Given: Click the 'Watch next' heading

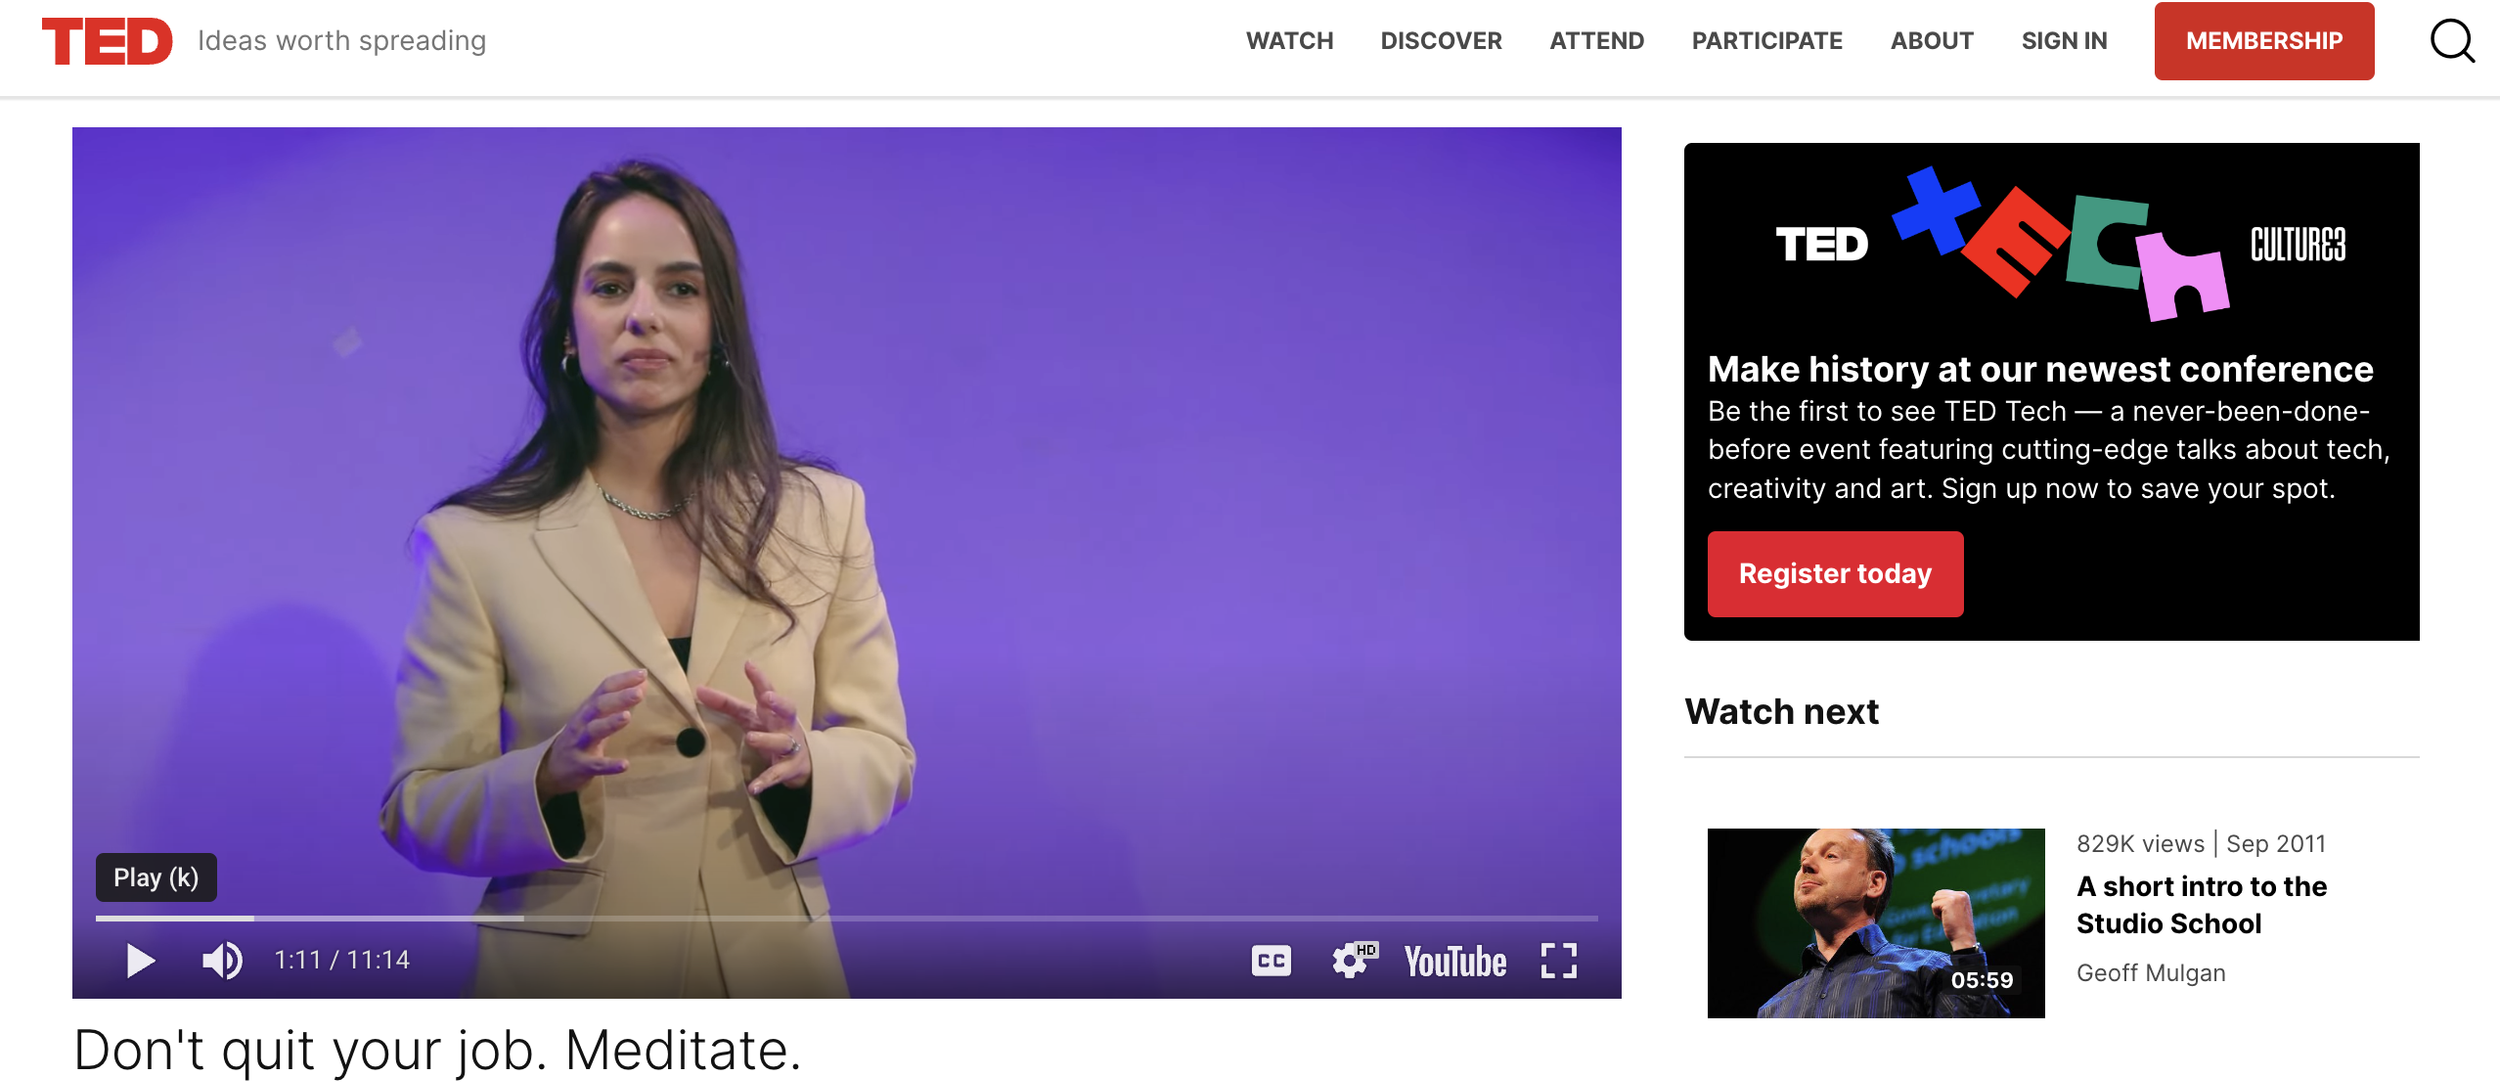Looking at the screenshot, I should click(x=1781, y=712).
